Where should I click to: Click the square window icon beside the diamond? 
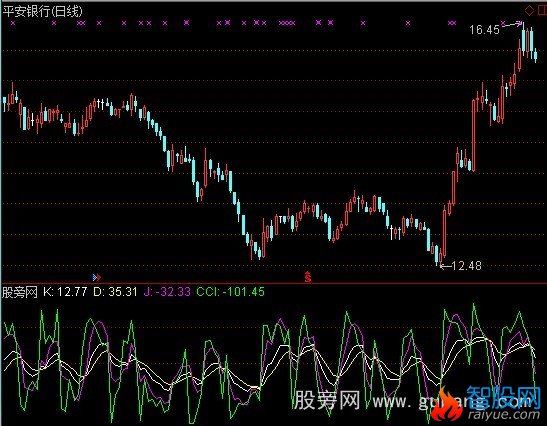pos(542,10)
